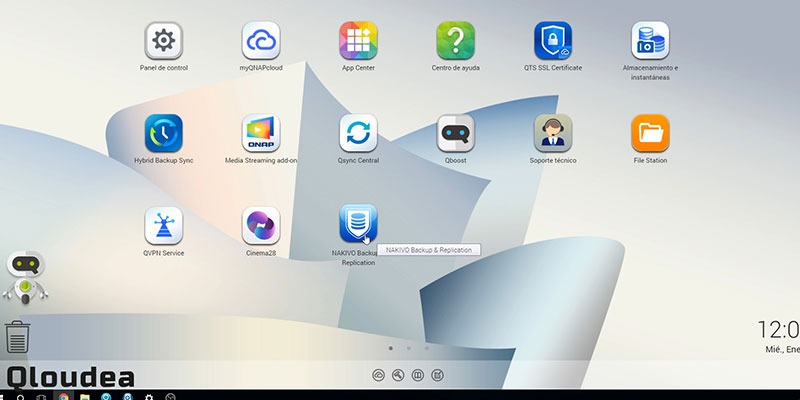The width and height of the screenshot is (800, 400).
Task: Open QVPN Service
Action: pos(163,226)
